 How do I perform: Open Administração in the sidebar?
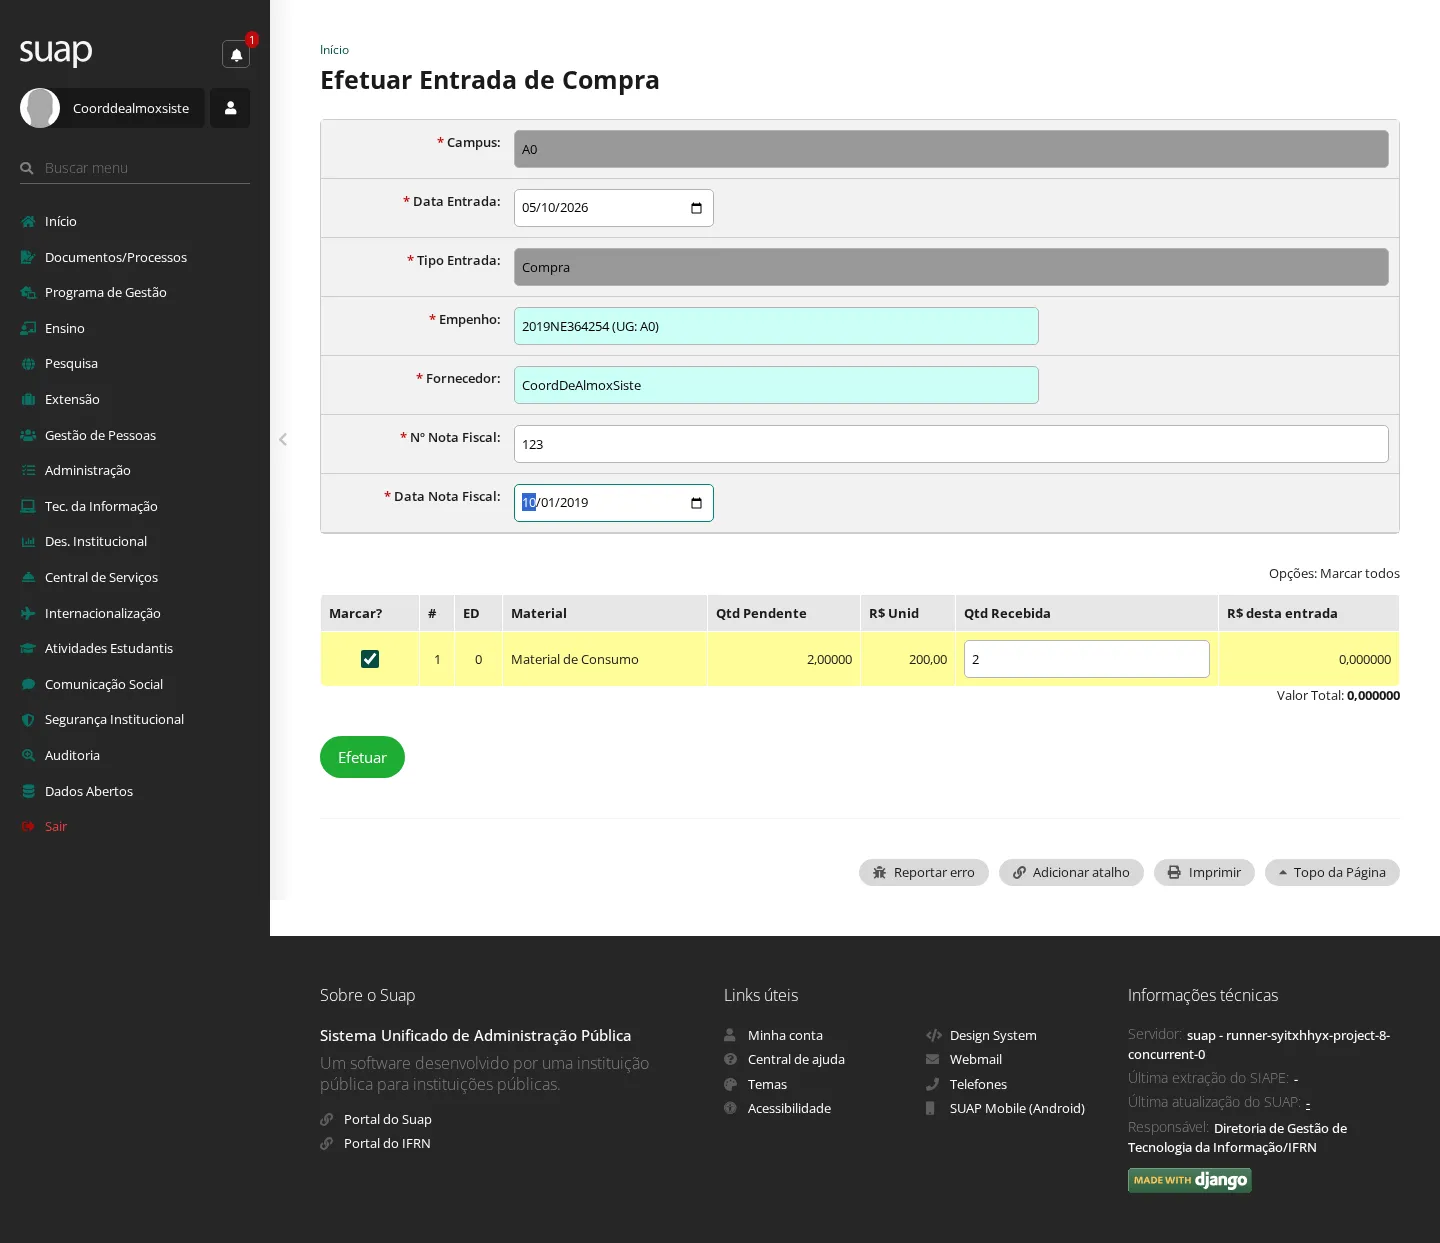pyautogui.click(x=88, y=470)
